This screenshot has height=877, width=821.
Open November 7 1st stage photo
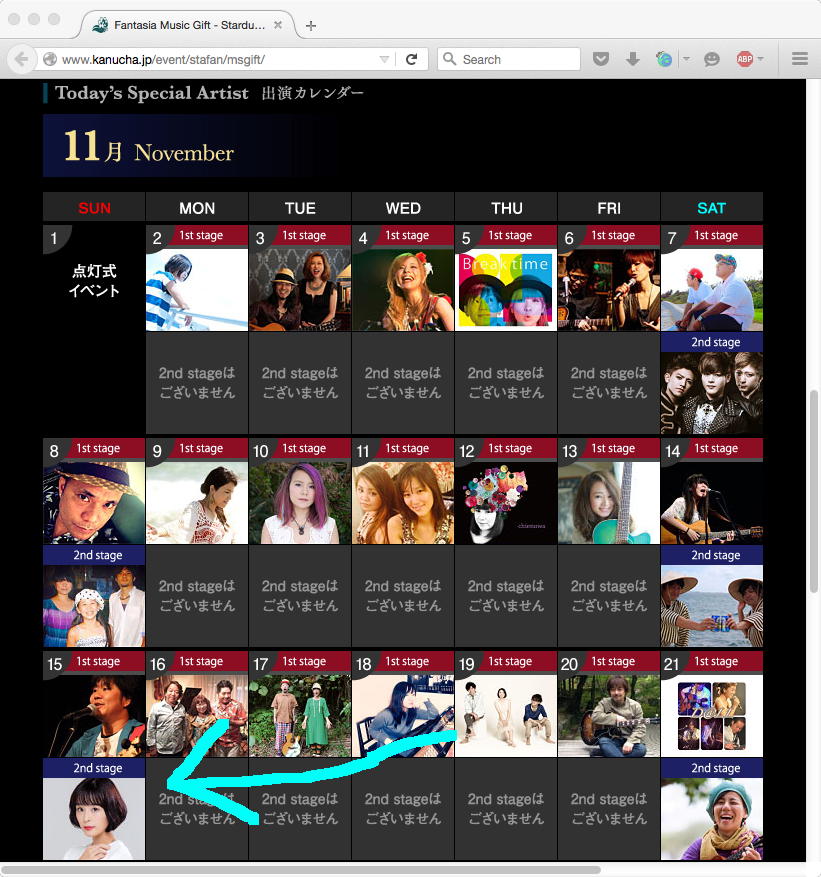point(711,290)
